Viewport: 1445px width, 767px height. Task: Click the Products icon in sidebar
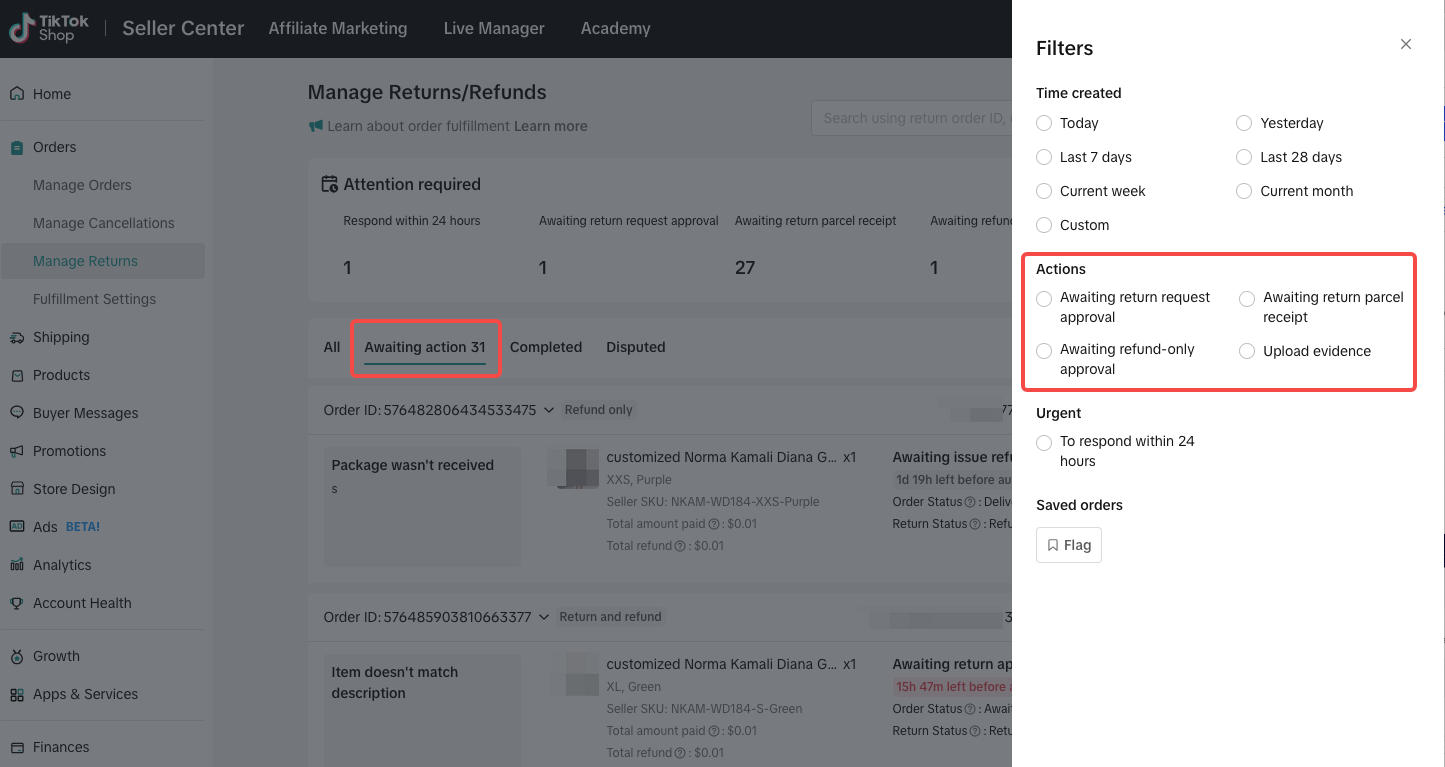tap(17, 375)
